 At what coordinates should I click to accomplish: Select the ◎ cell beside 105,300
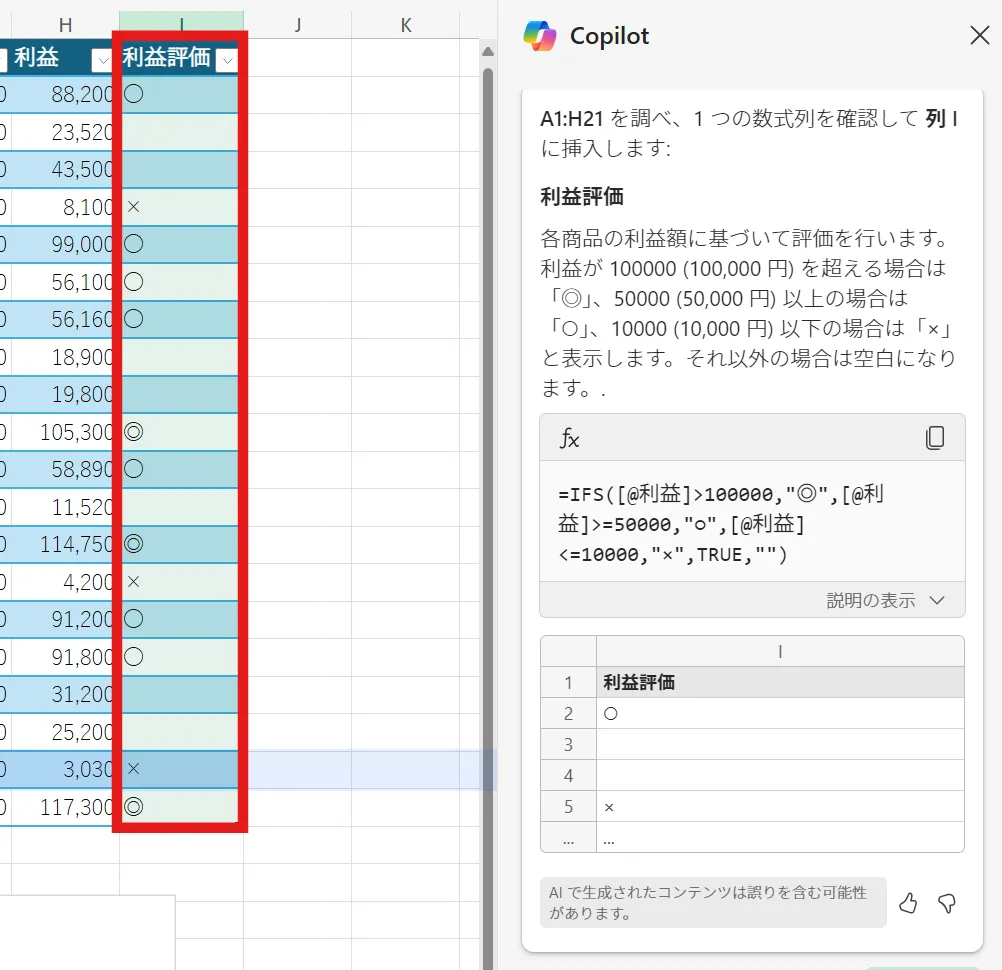click(180, 432)
